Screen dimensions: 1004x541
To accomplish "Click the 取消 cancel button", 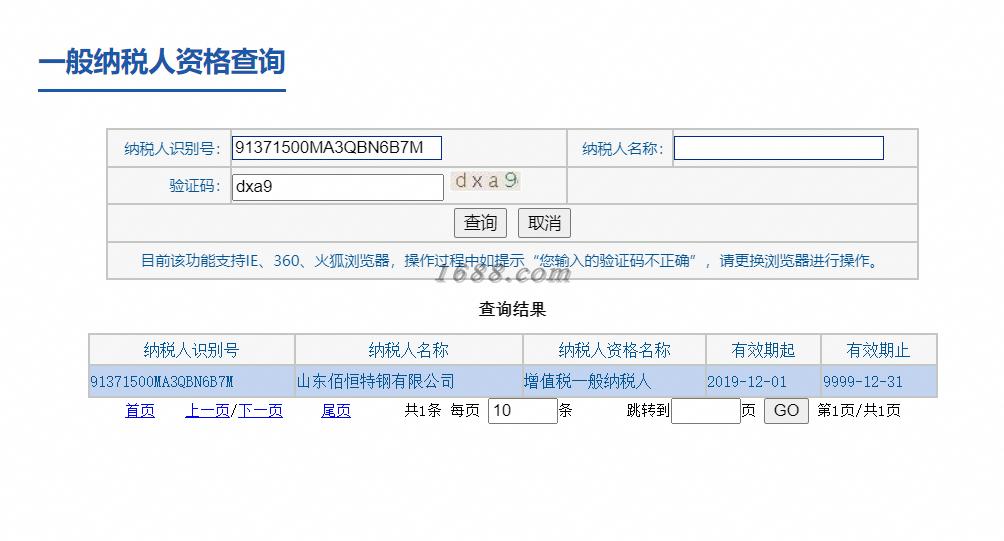I will pos(544,223).
